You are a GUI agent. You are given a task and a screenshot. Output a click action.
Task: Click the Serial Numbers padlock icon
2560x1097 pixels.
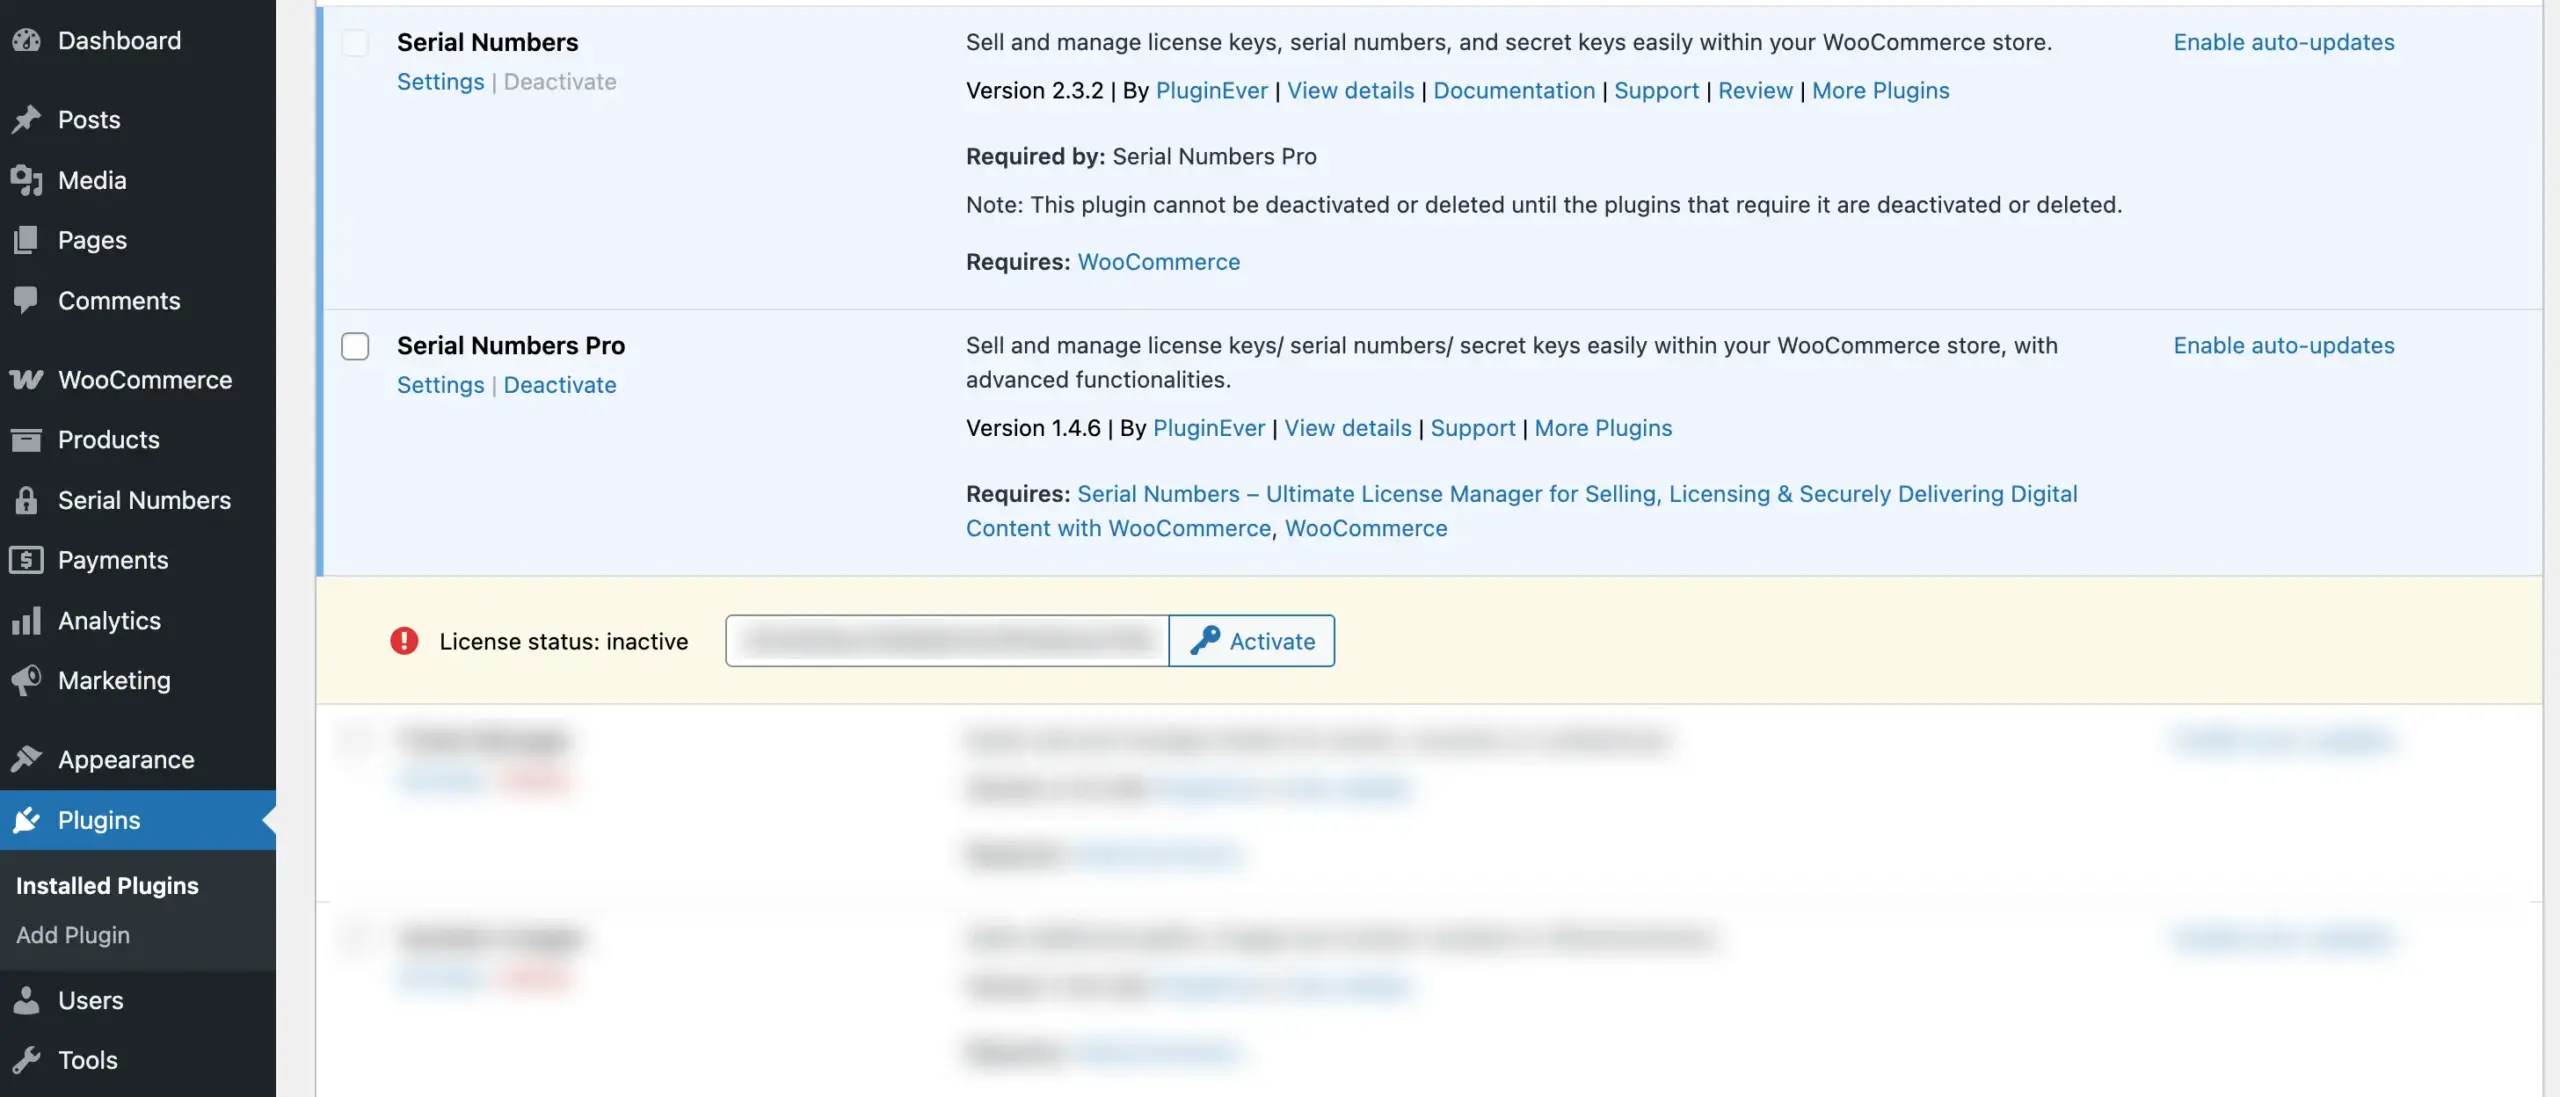pyautogui.click(x=26, y=500)
